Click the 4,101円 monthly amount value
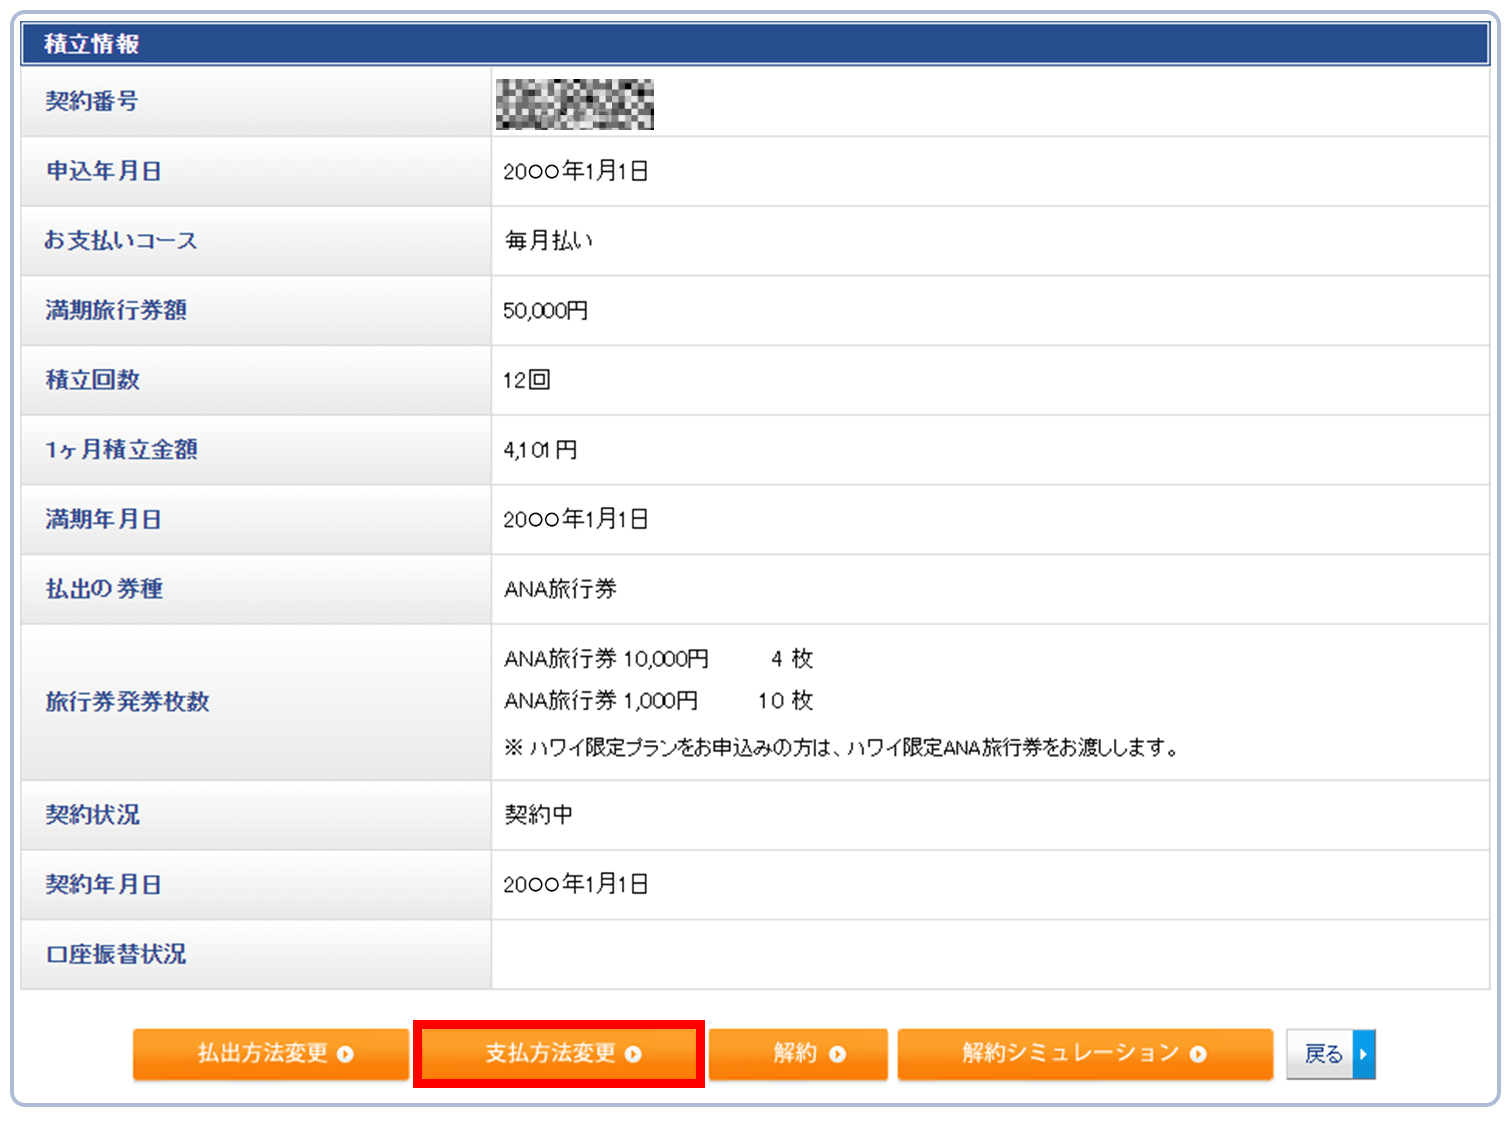This screenshot has width=1510, height=1121. coord(540,450)
